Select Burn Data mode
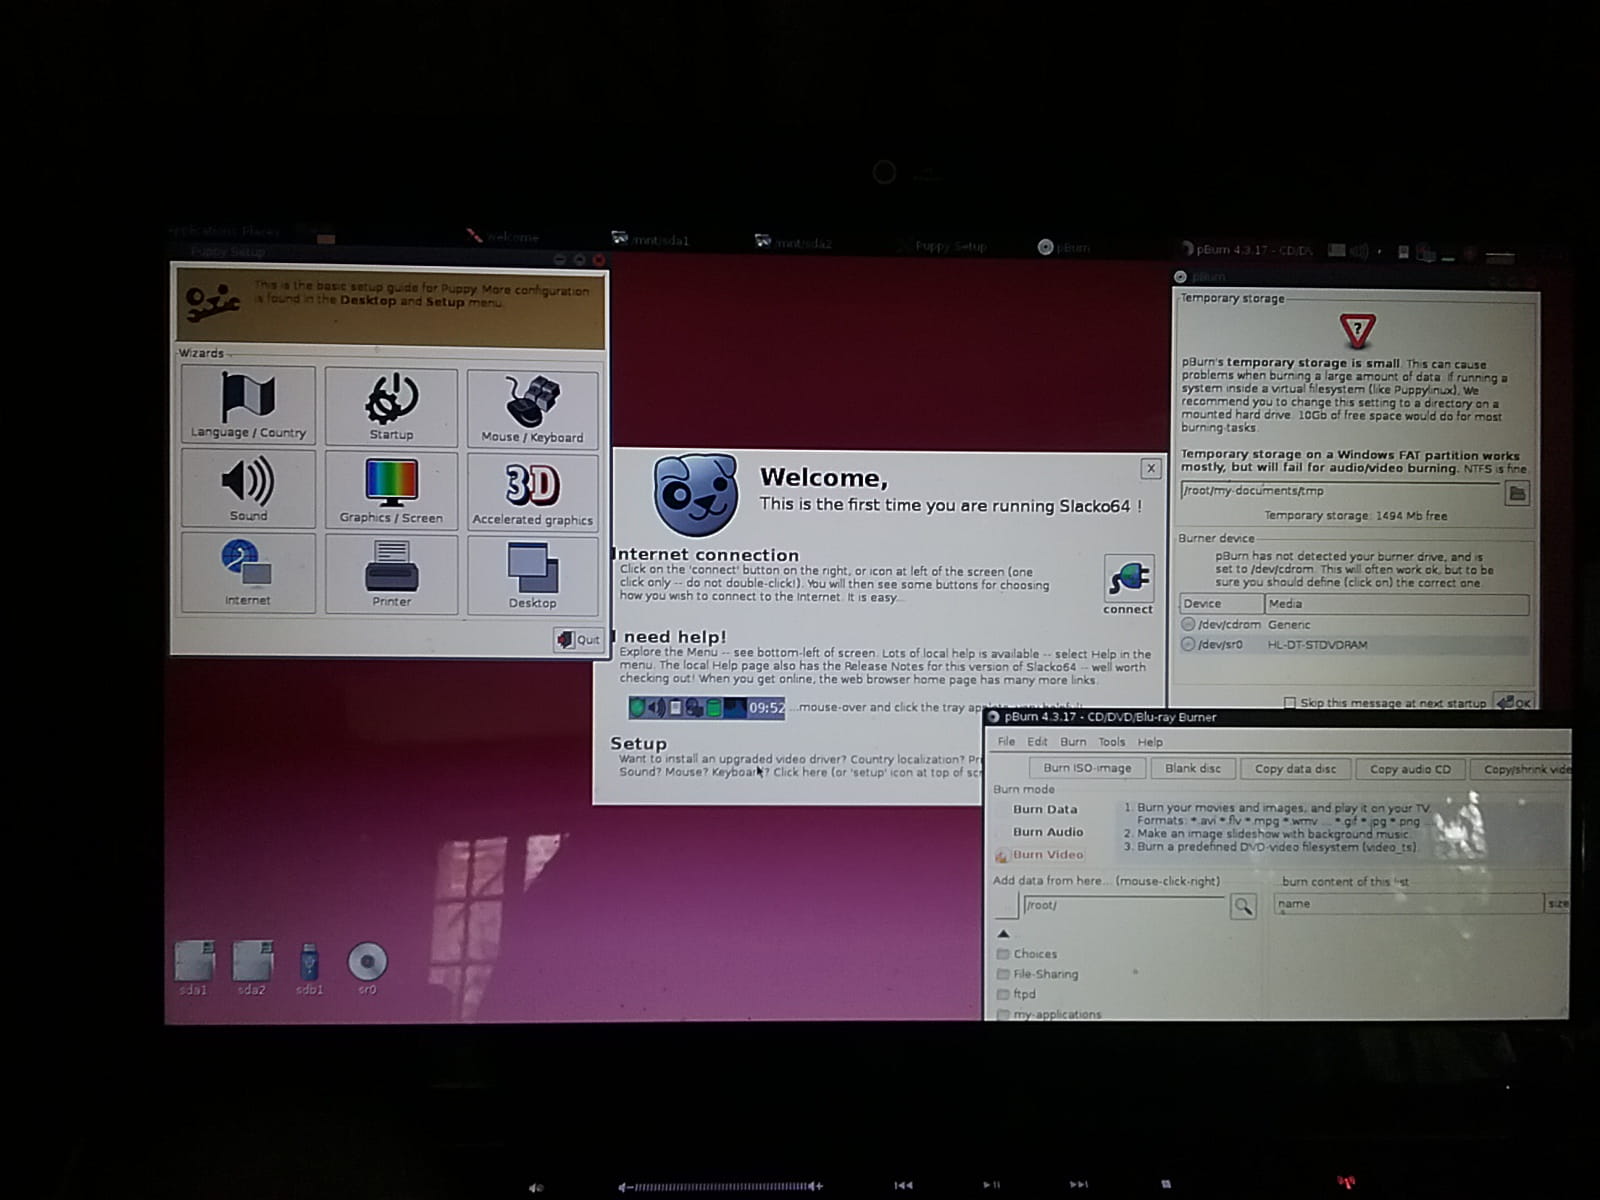This screenshot has height=1200, width=1600. click(x=1044, y=809)
